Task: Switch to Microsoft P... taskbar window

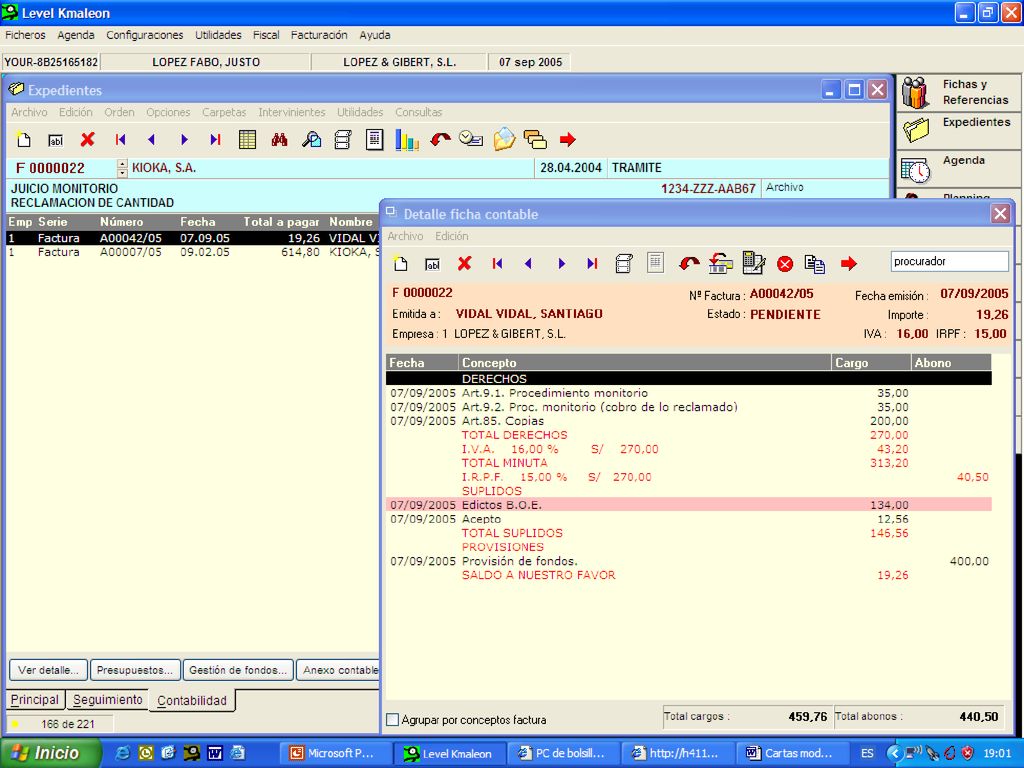Action: (x=336, y=753)
